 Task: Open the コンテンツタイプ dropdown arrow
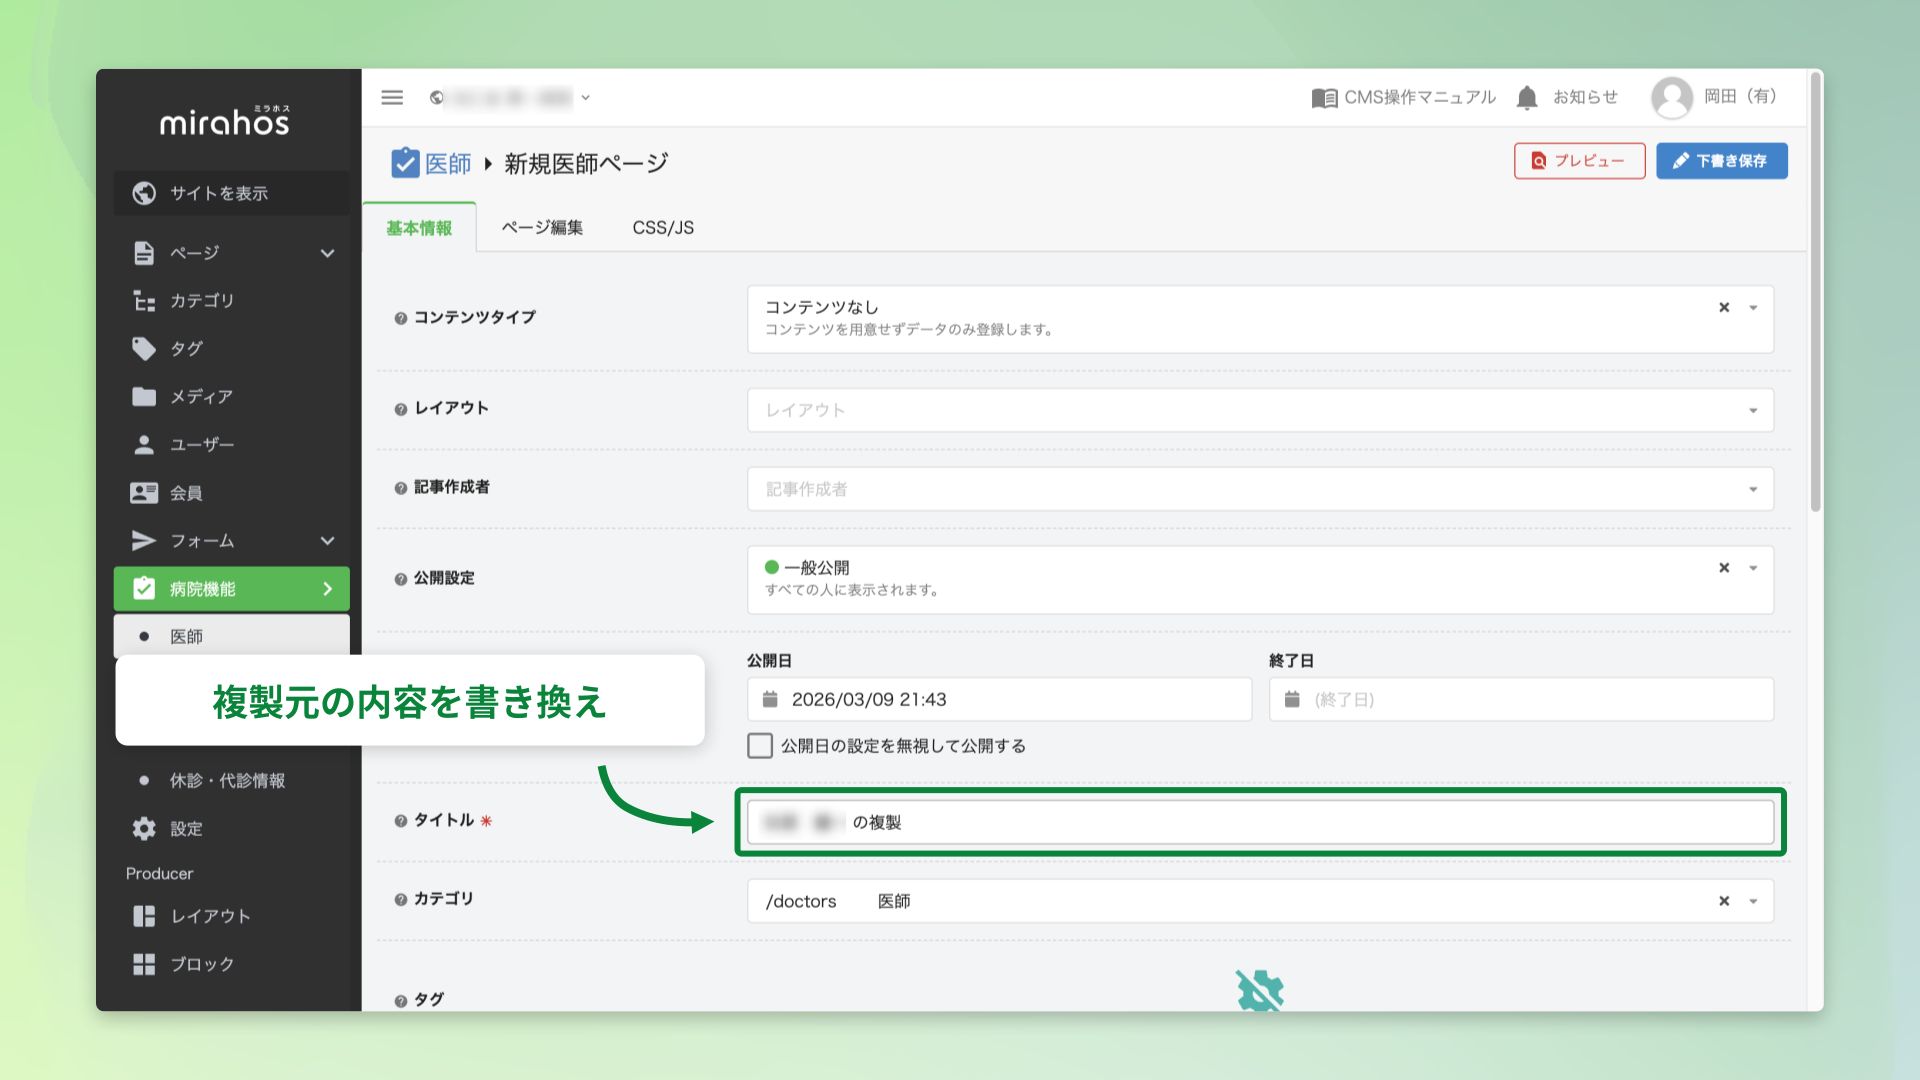click(x=1753, y=308)
